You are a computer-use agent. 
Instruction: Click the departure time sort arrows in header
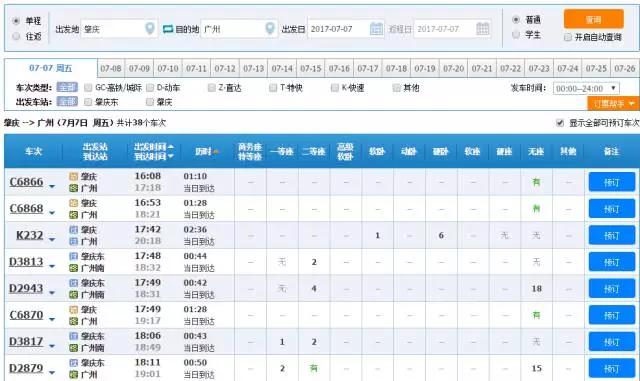[x=171, y=152]
